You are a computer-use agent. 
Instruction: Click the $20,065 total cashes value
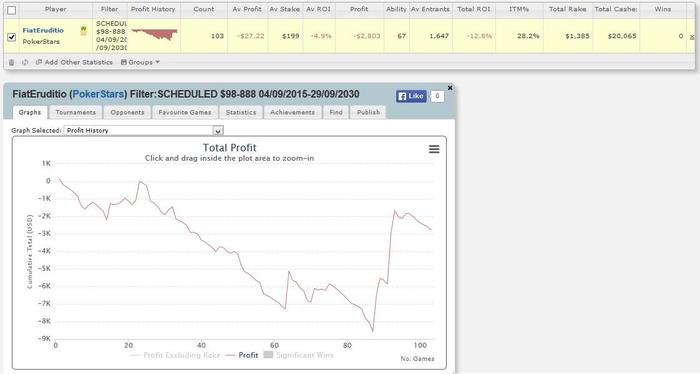(622, 36)
